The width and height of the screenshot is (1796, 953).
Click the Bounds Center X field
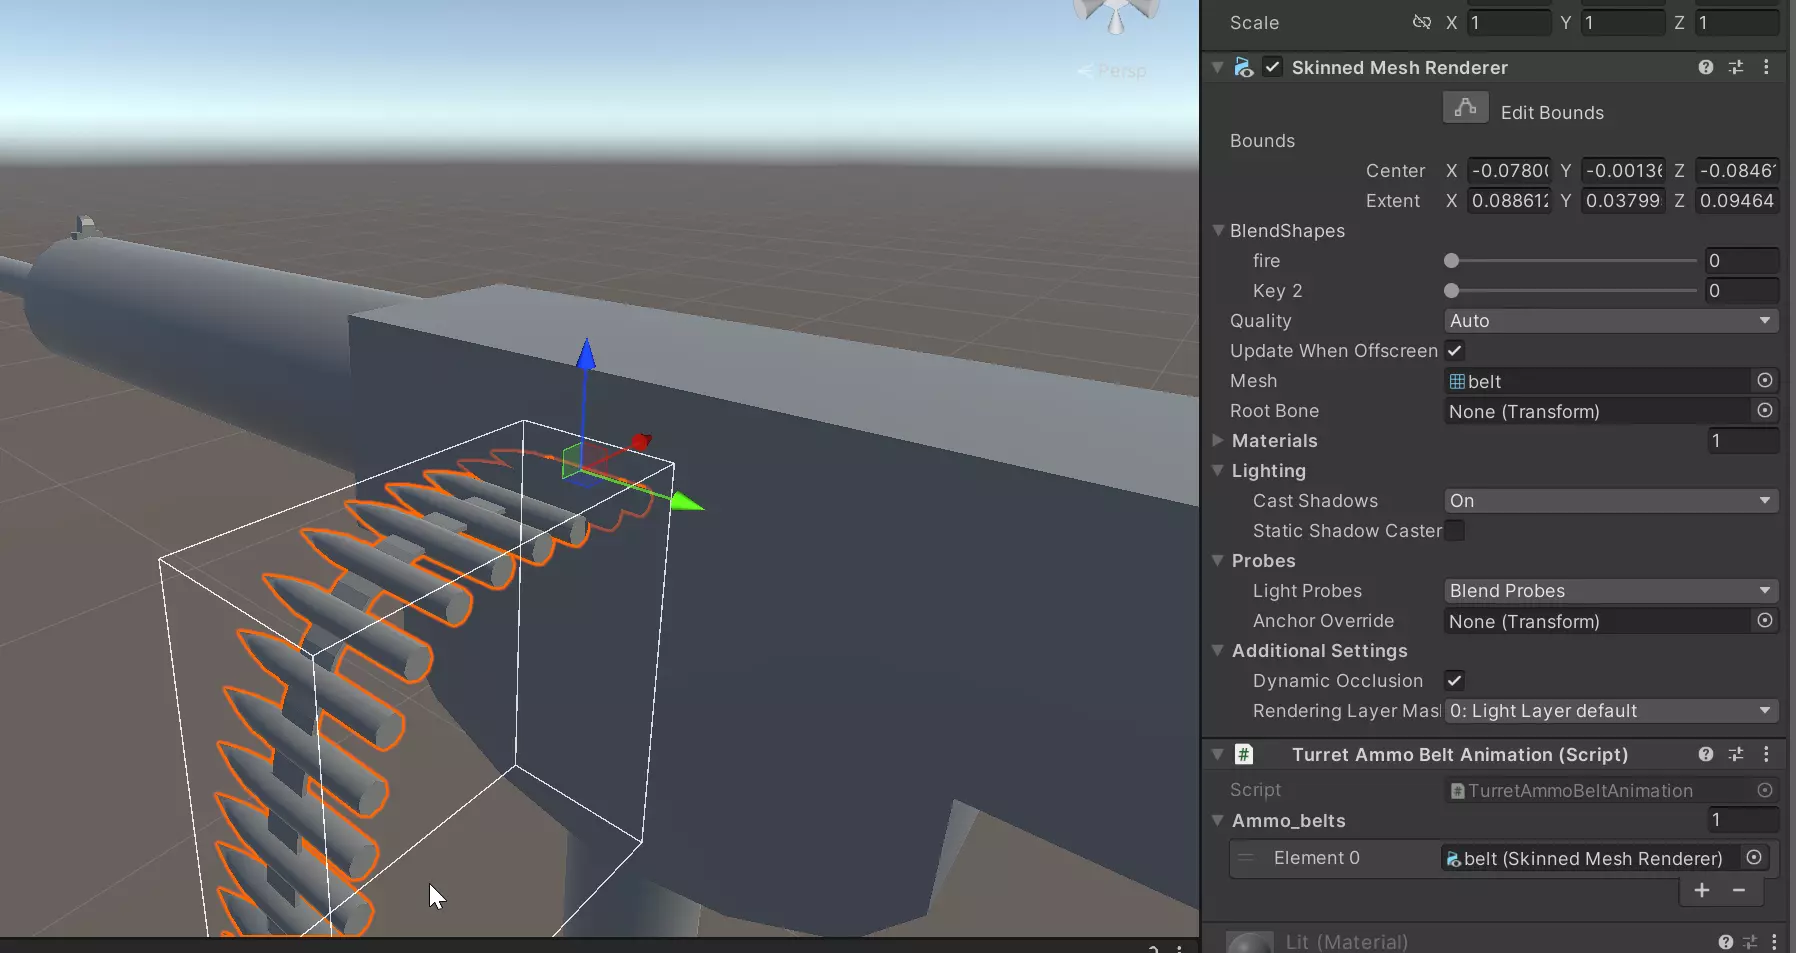[x=1508, y=170]
